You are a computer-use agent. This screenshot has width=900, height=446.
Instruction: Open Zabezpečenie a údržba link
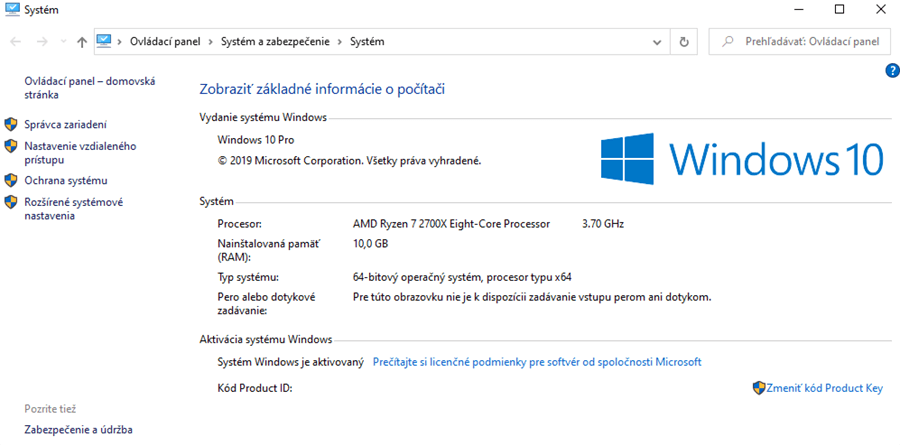78,430
